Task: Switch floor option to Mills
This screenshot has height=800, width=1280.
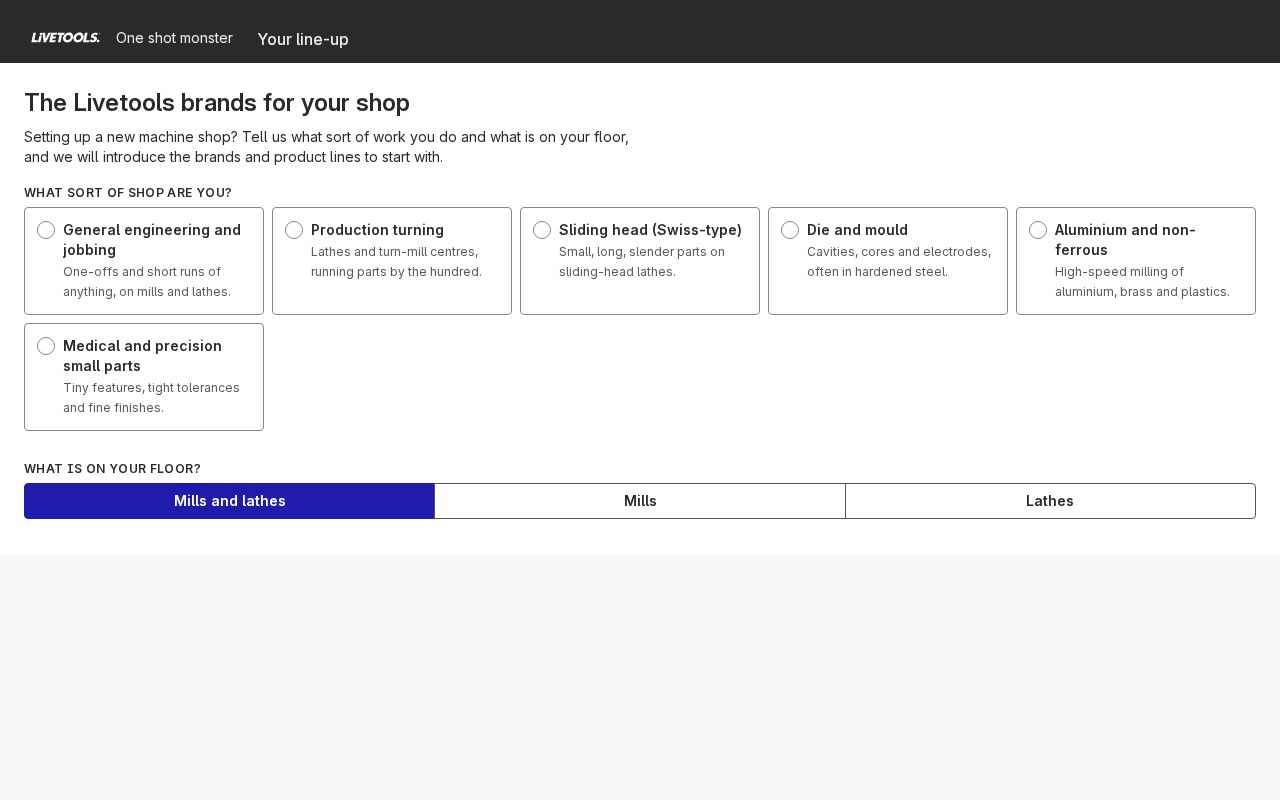Action: 640,501
